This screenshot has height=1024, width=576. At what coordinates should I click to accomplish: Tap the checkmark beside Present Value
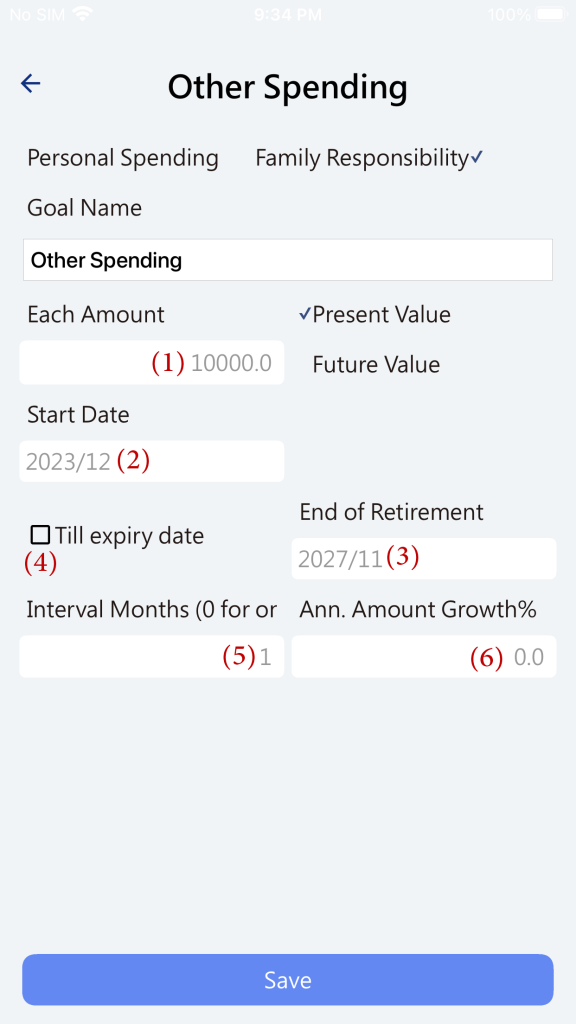(x=305, y=315)
